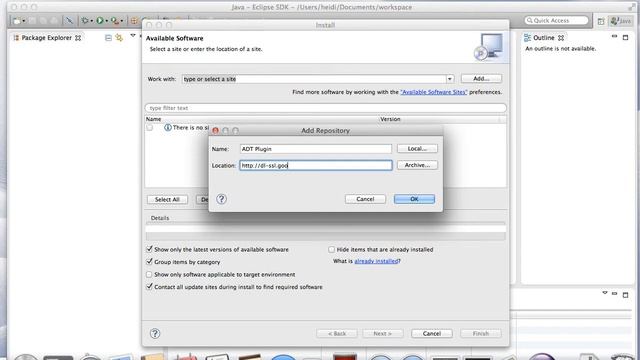Click the Quick Access search field
The width and height of the screenshot is (640, 360).
point(556,20)
